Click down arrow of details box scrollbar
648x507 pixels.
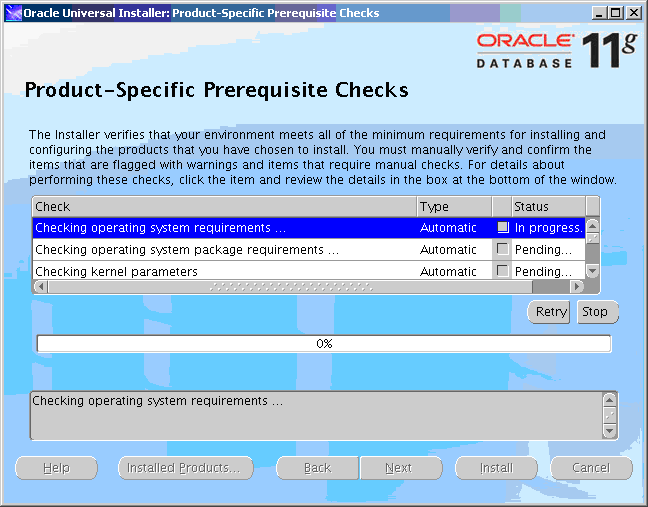609,431
